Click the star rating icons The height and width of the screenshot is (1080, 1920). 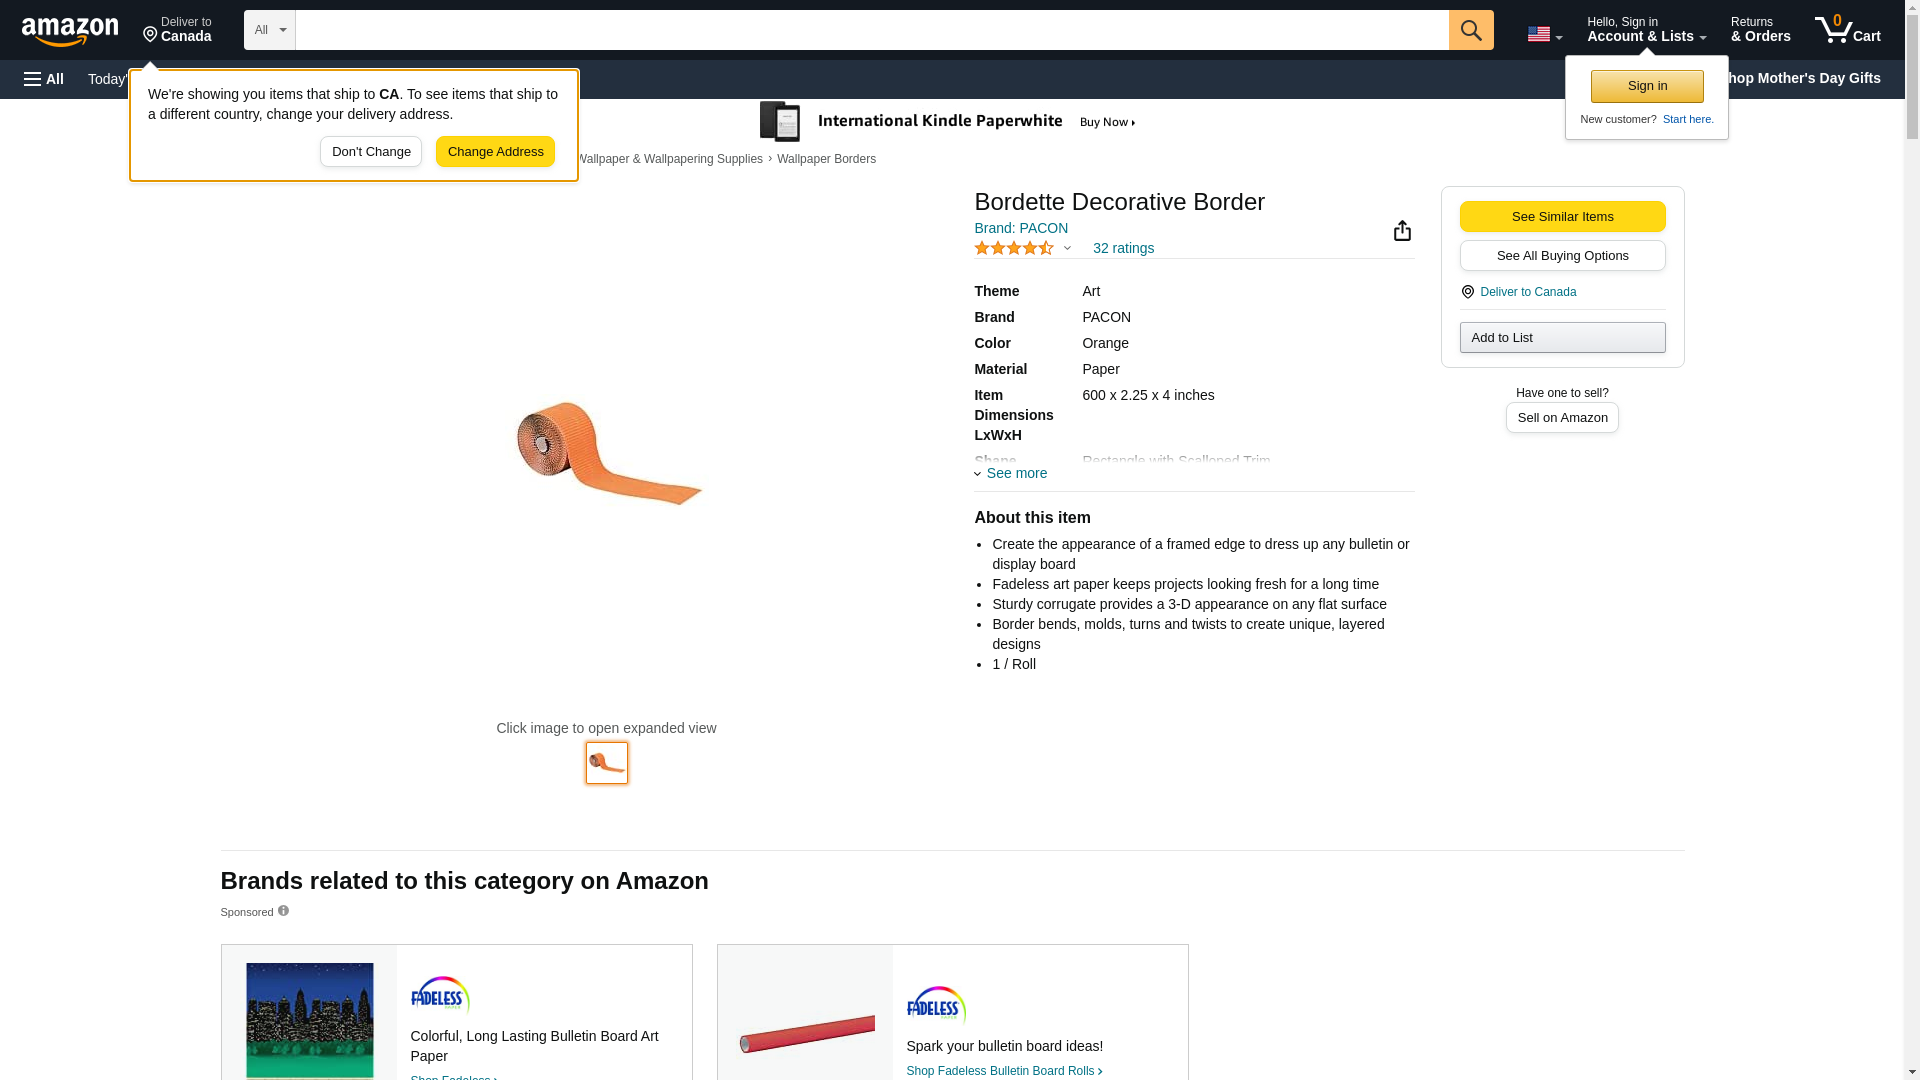point(1014,248)
